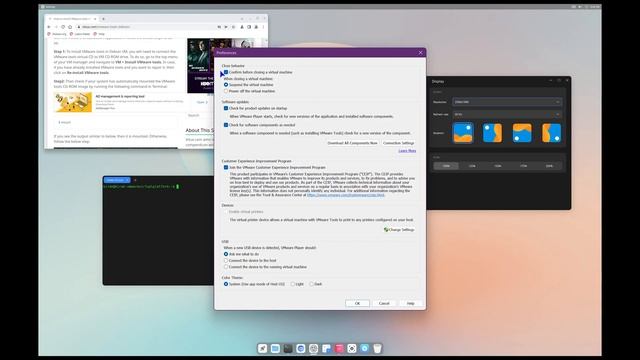
Task: Choose rotation thumbnail with dot top-left
Action: coord(492,133)
